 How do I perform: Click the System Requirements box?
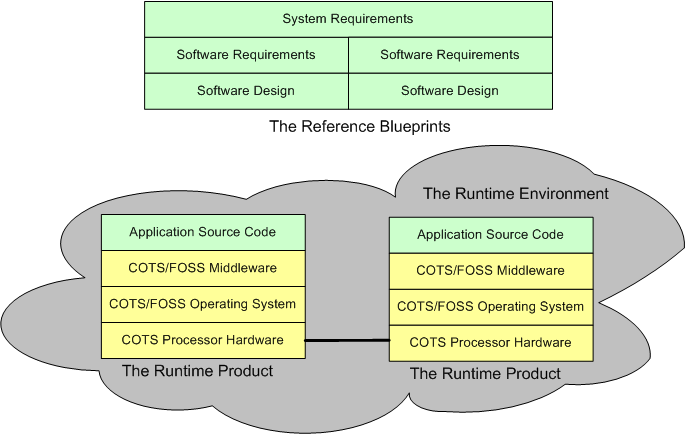click(347, 19)
